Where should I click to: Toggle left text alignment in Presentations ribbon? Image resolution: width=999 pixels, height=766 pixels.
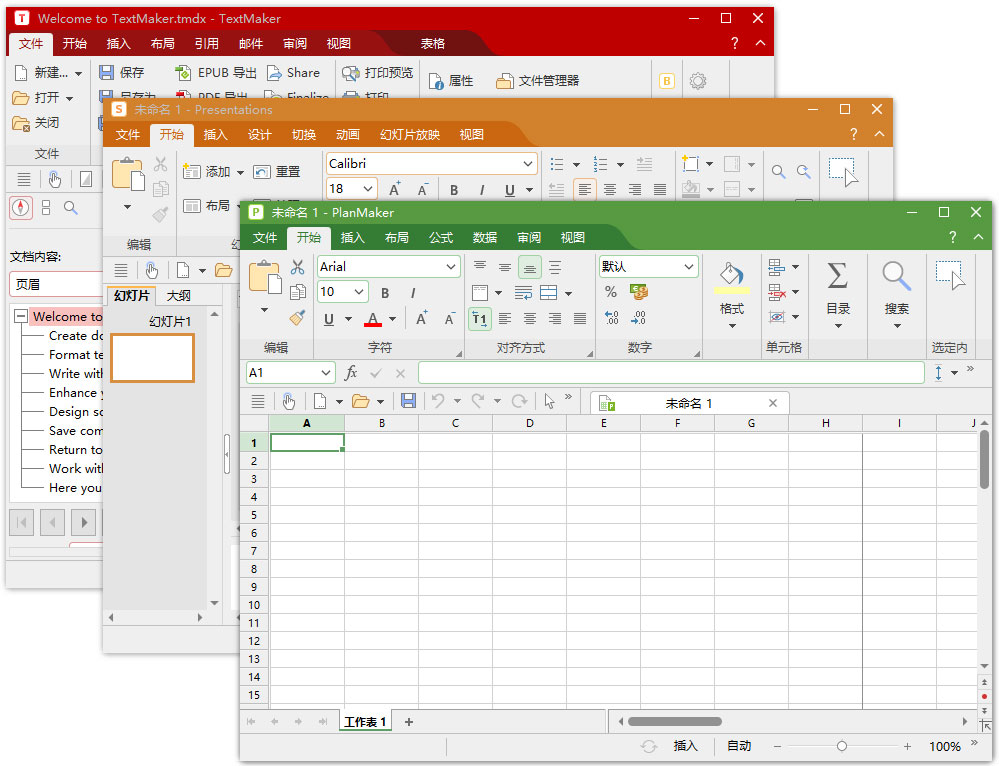(584, 189)
